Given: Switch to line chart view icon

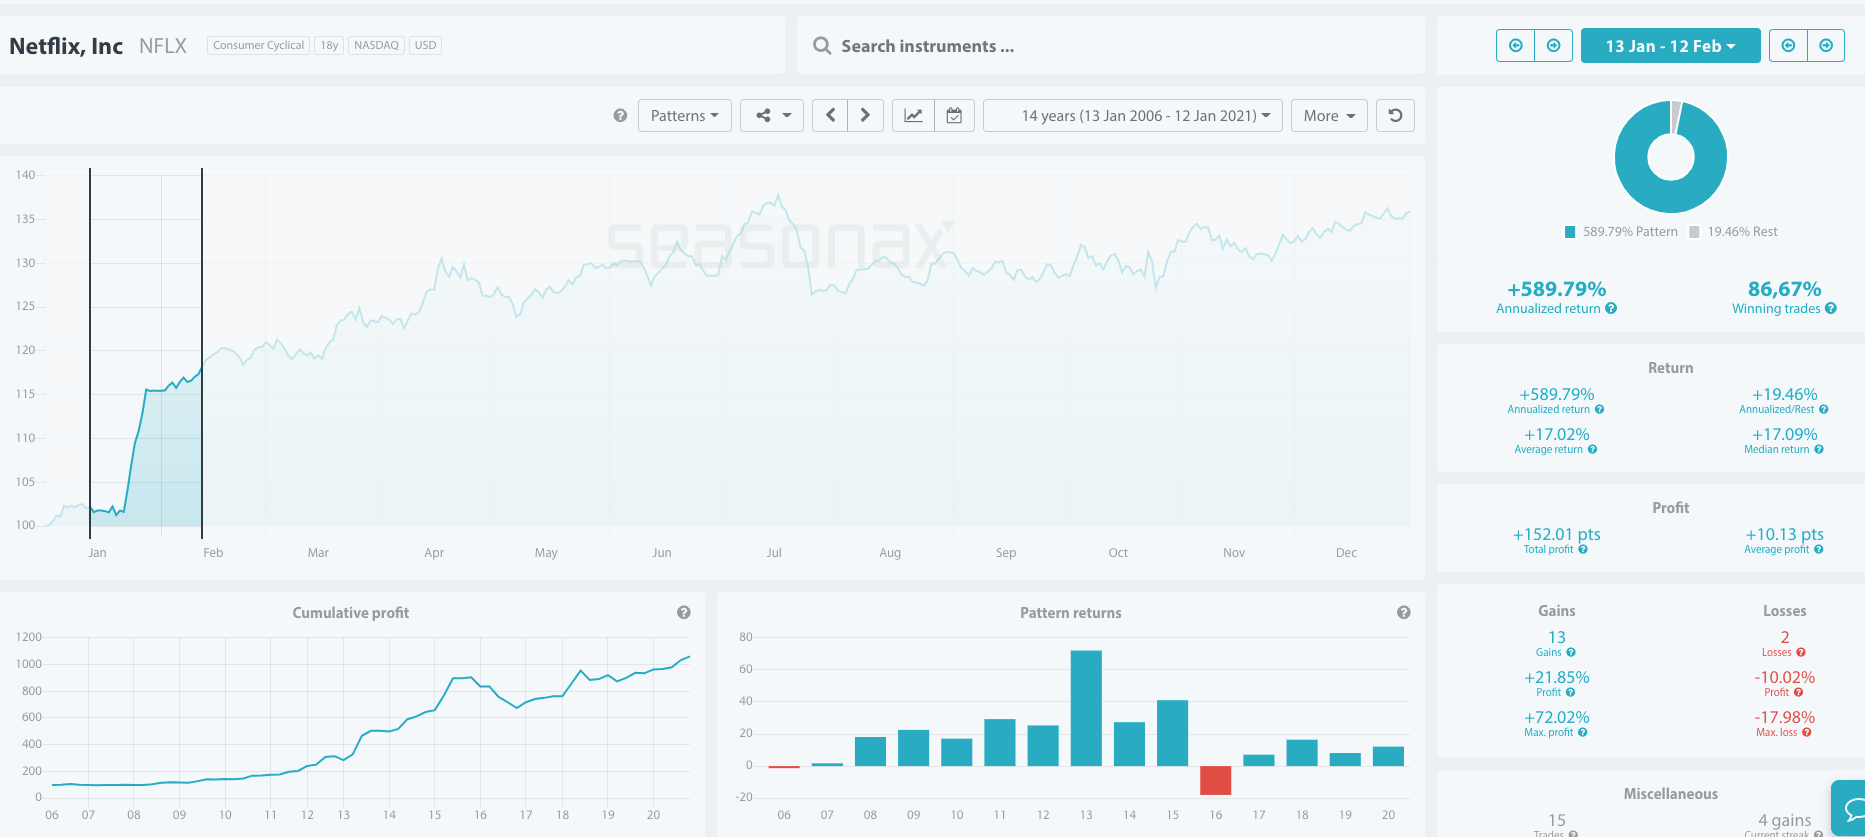Looking at the screenshot, I should [913, 116].
